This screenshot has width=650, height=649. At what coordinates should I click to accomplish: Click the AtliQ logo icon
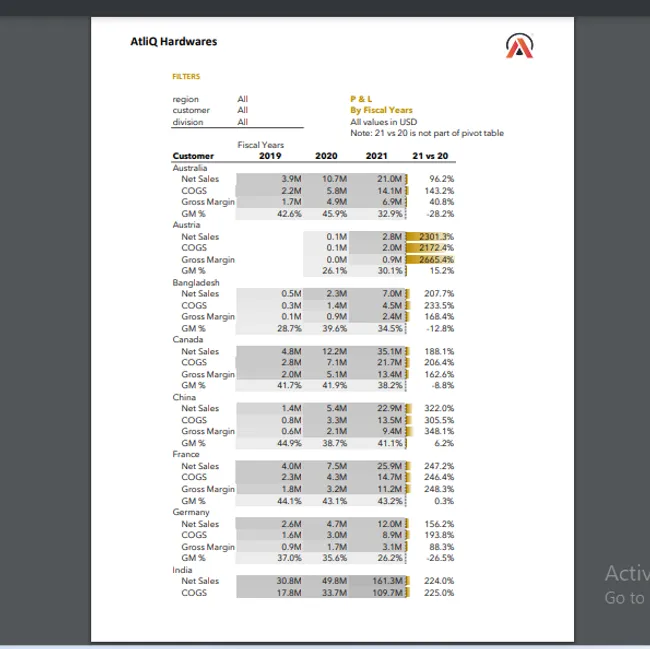[519, 46]
